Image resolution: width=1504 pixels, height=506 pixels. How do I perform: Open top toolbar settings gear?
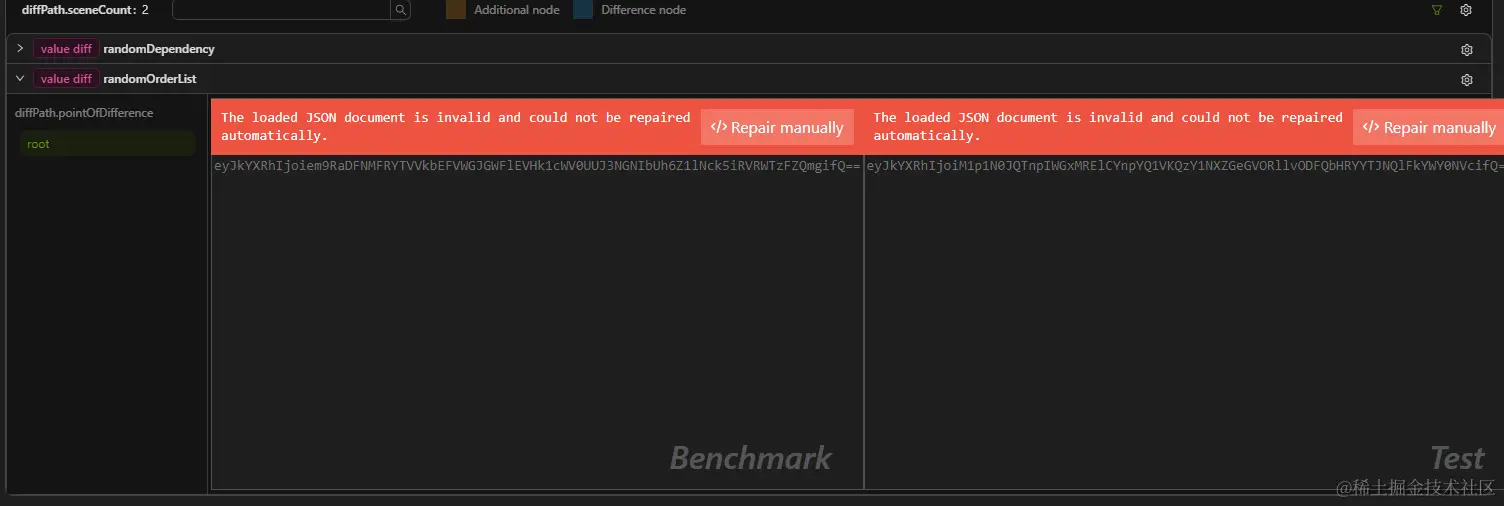pos(1466,10)
